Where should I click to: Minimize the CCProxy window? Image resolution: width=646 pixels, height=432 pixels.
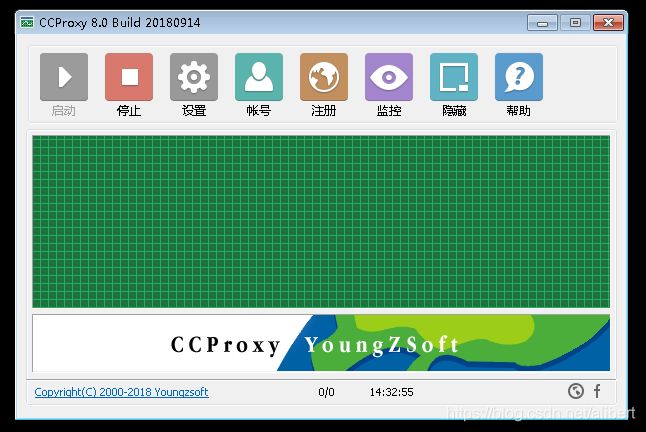[542, 23]
